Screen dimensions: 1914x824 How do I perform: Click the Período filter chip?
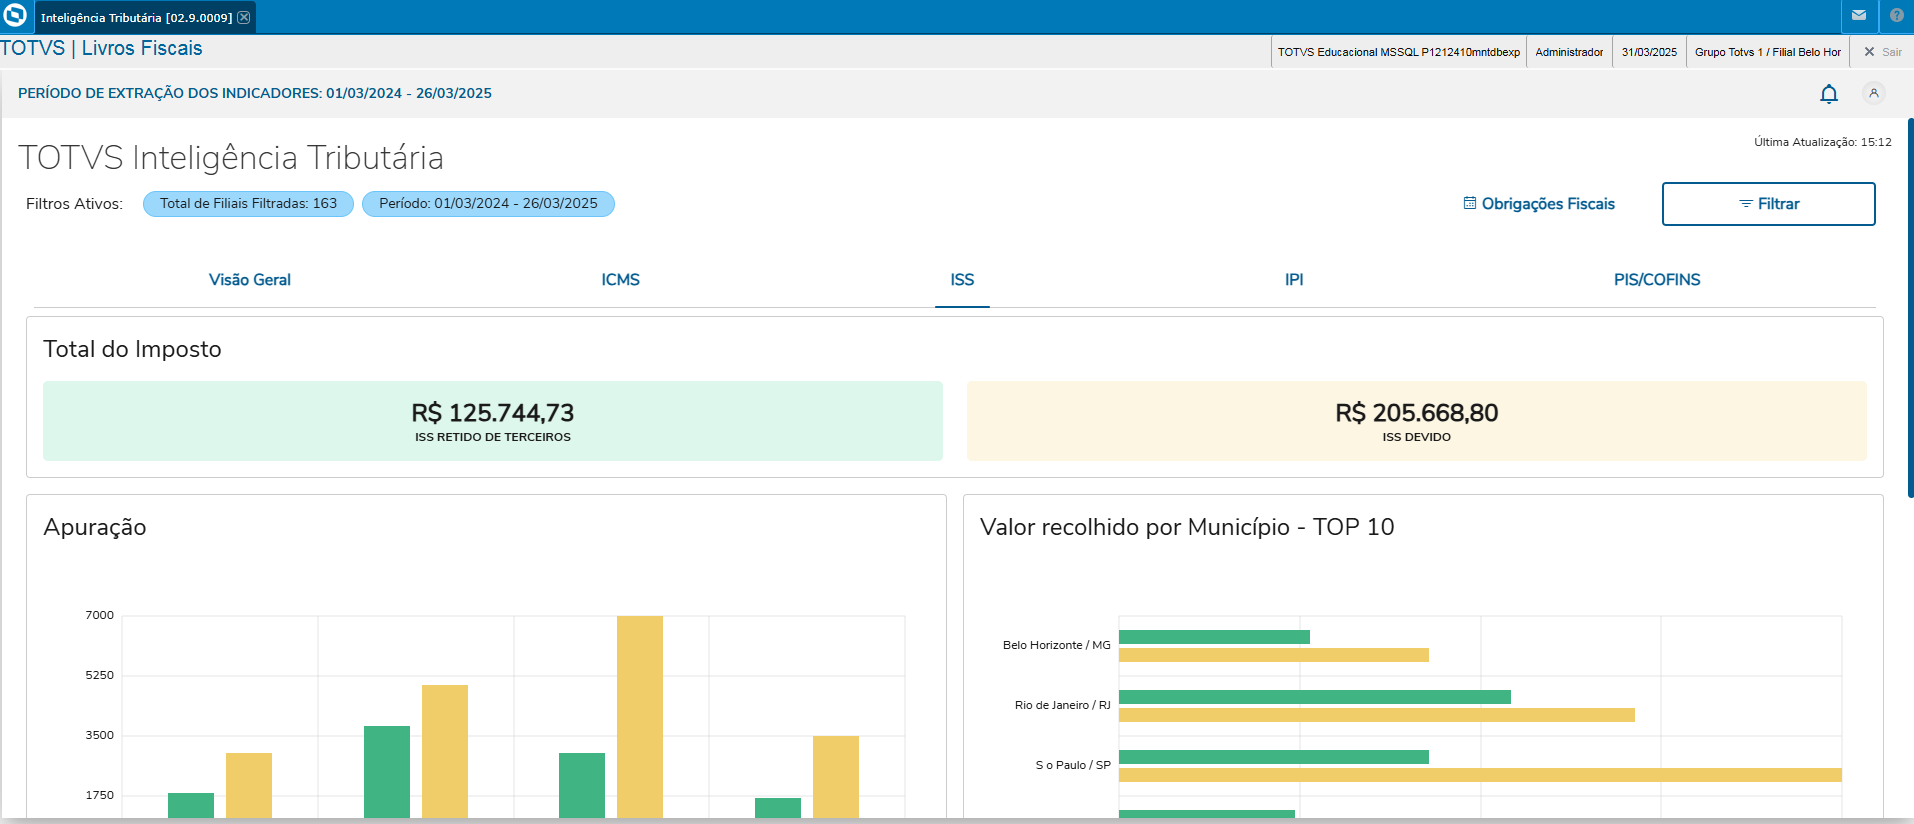point(488,204)
